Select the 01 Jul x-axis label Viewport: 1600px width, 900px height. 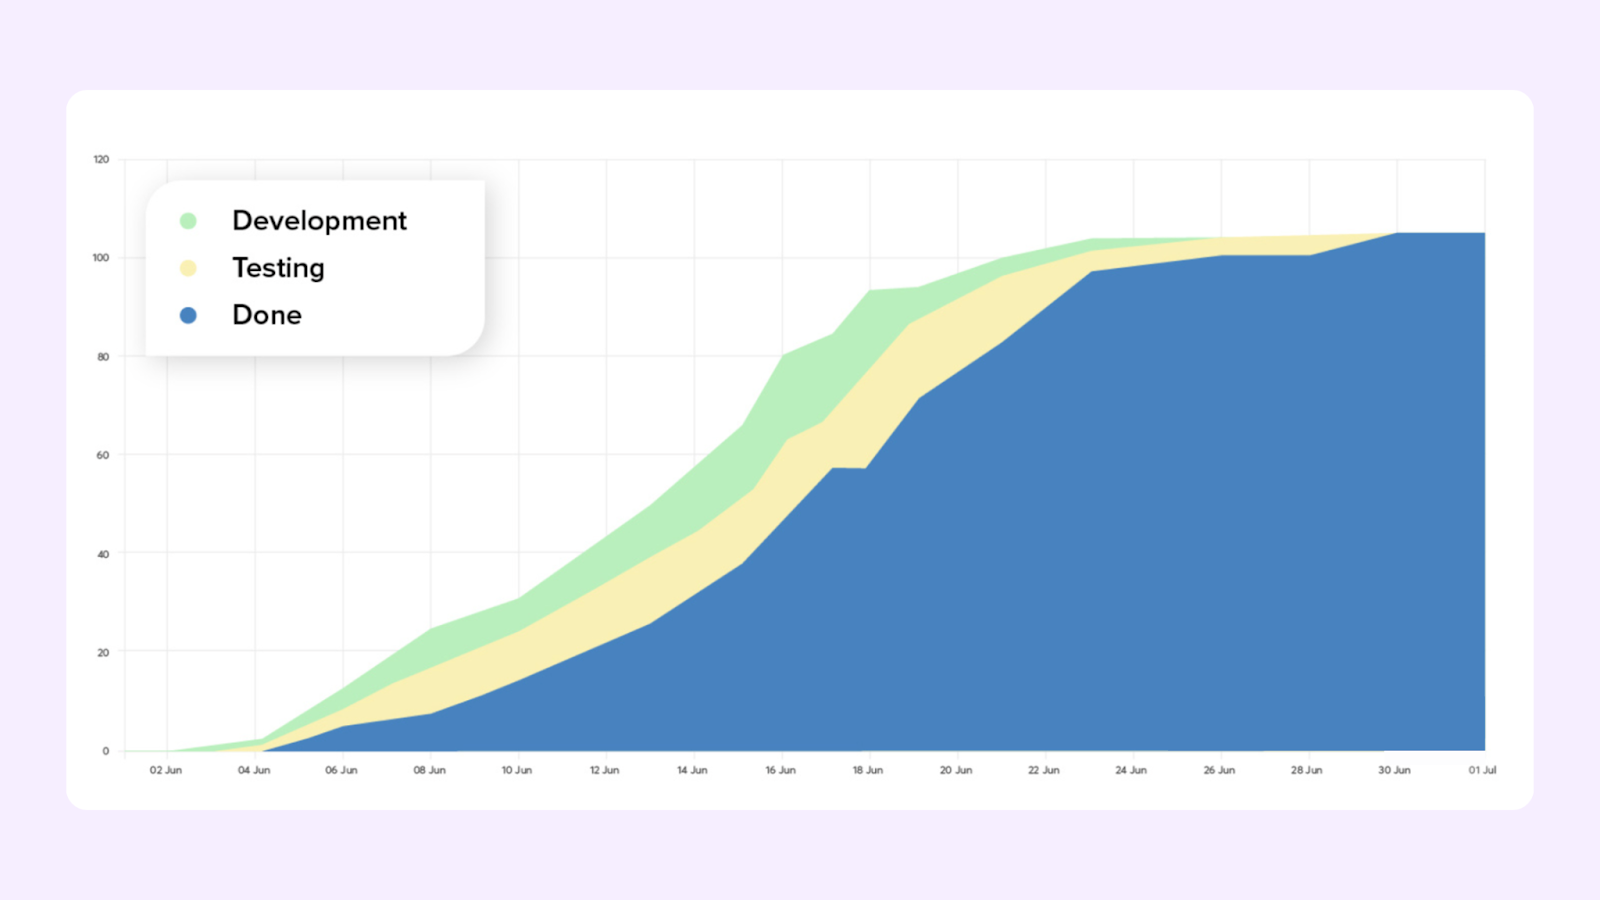(1482, 770)
